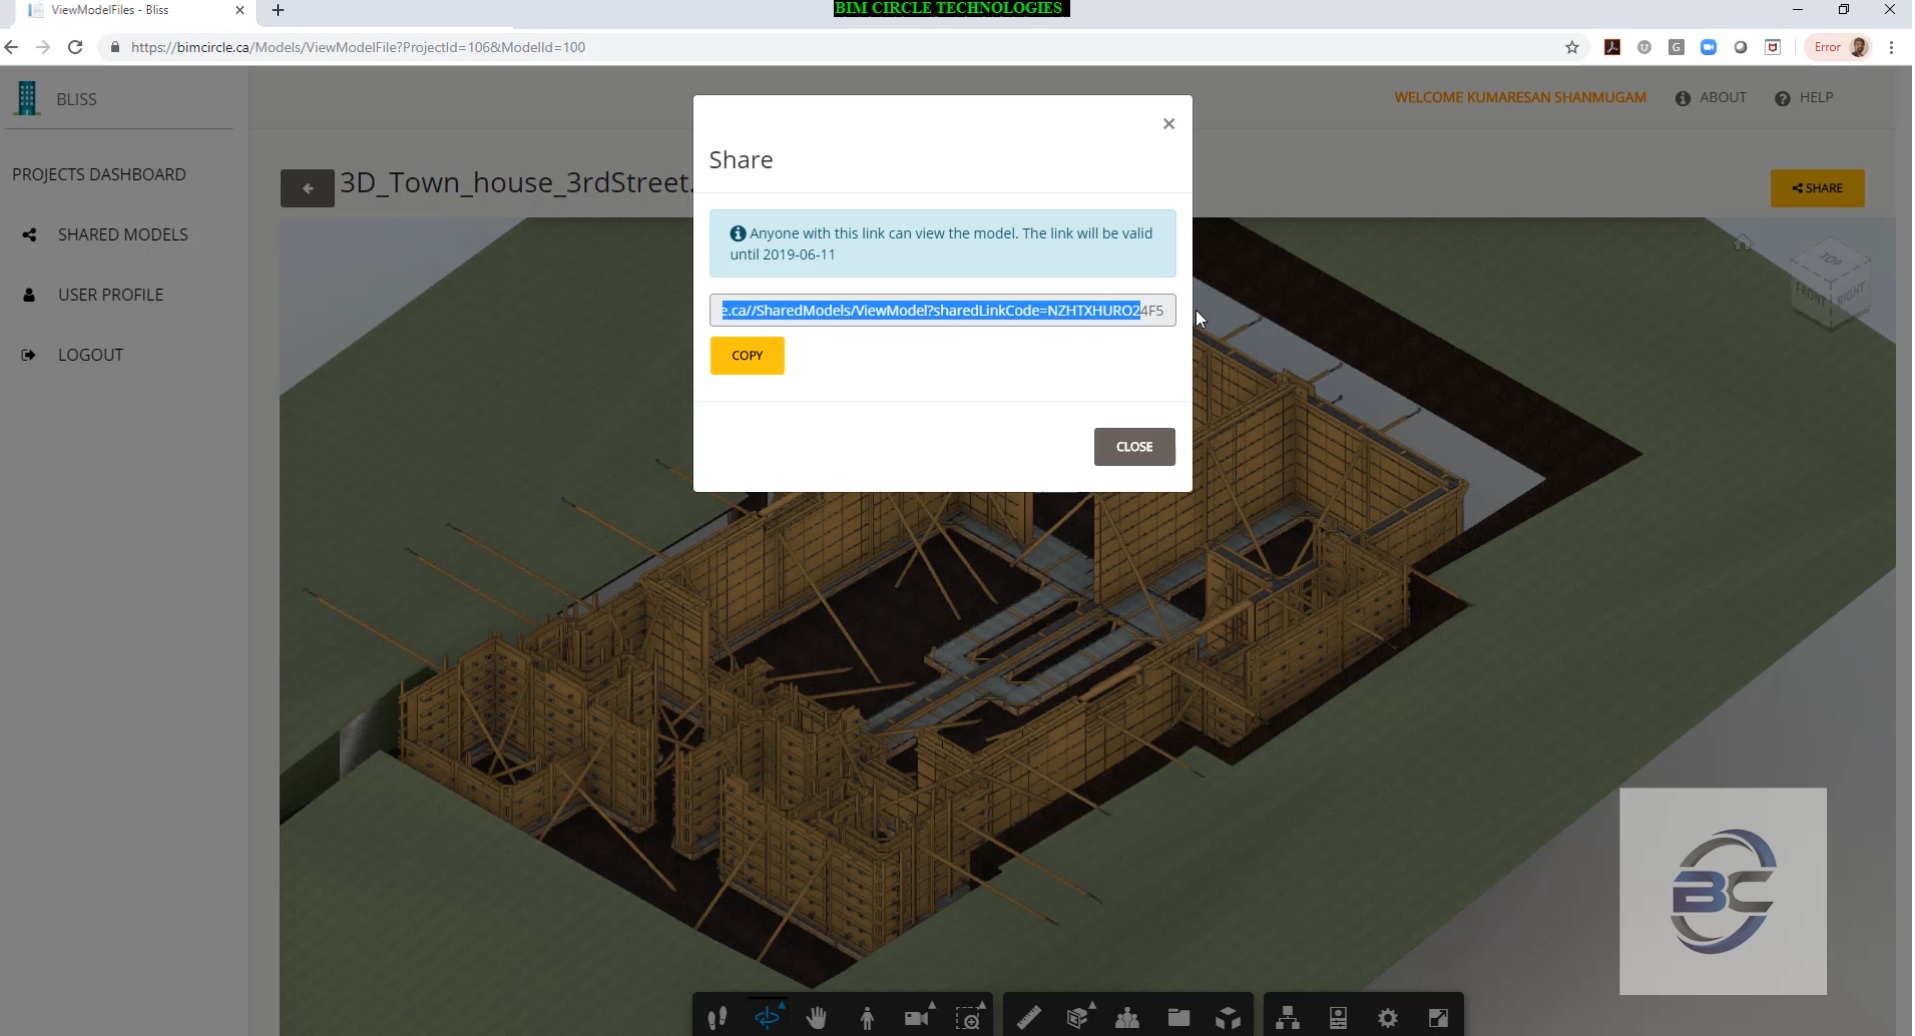Click the people group icon in viewer toolbar
This screenshot has height=1036, width=1915.
[x=1127, y=1018]
